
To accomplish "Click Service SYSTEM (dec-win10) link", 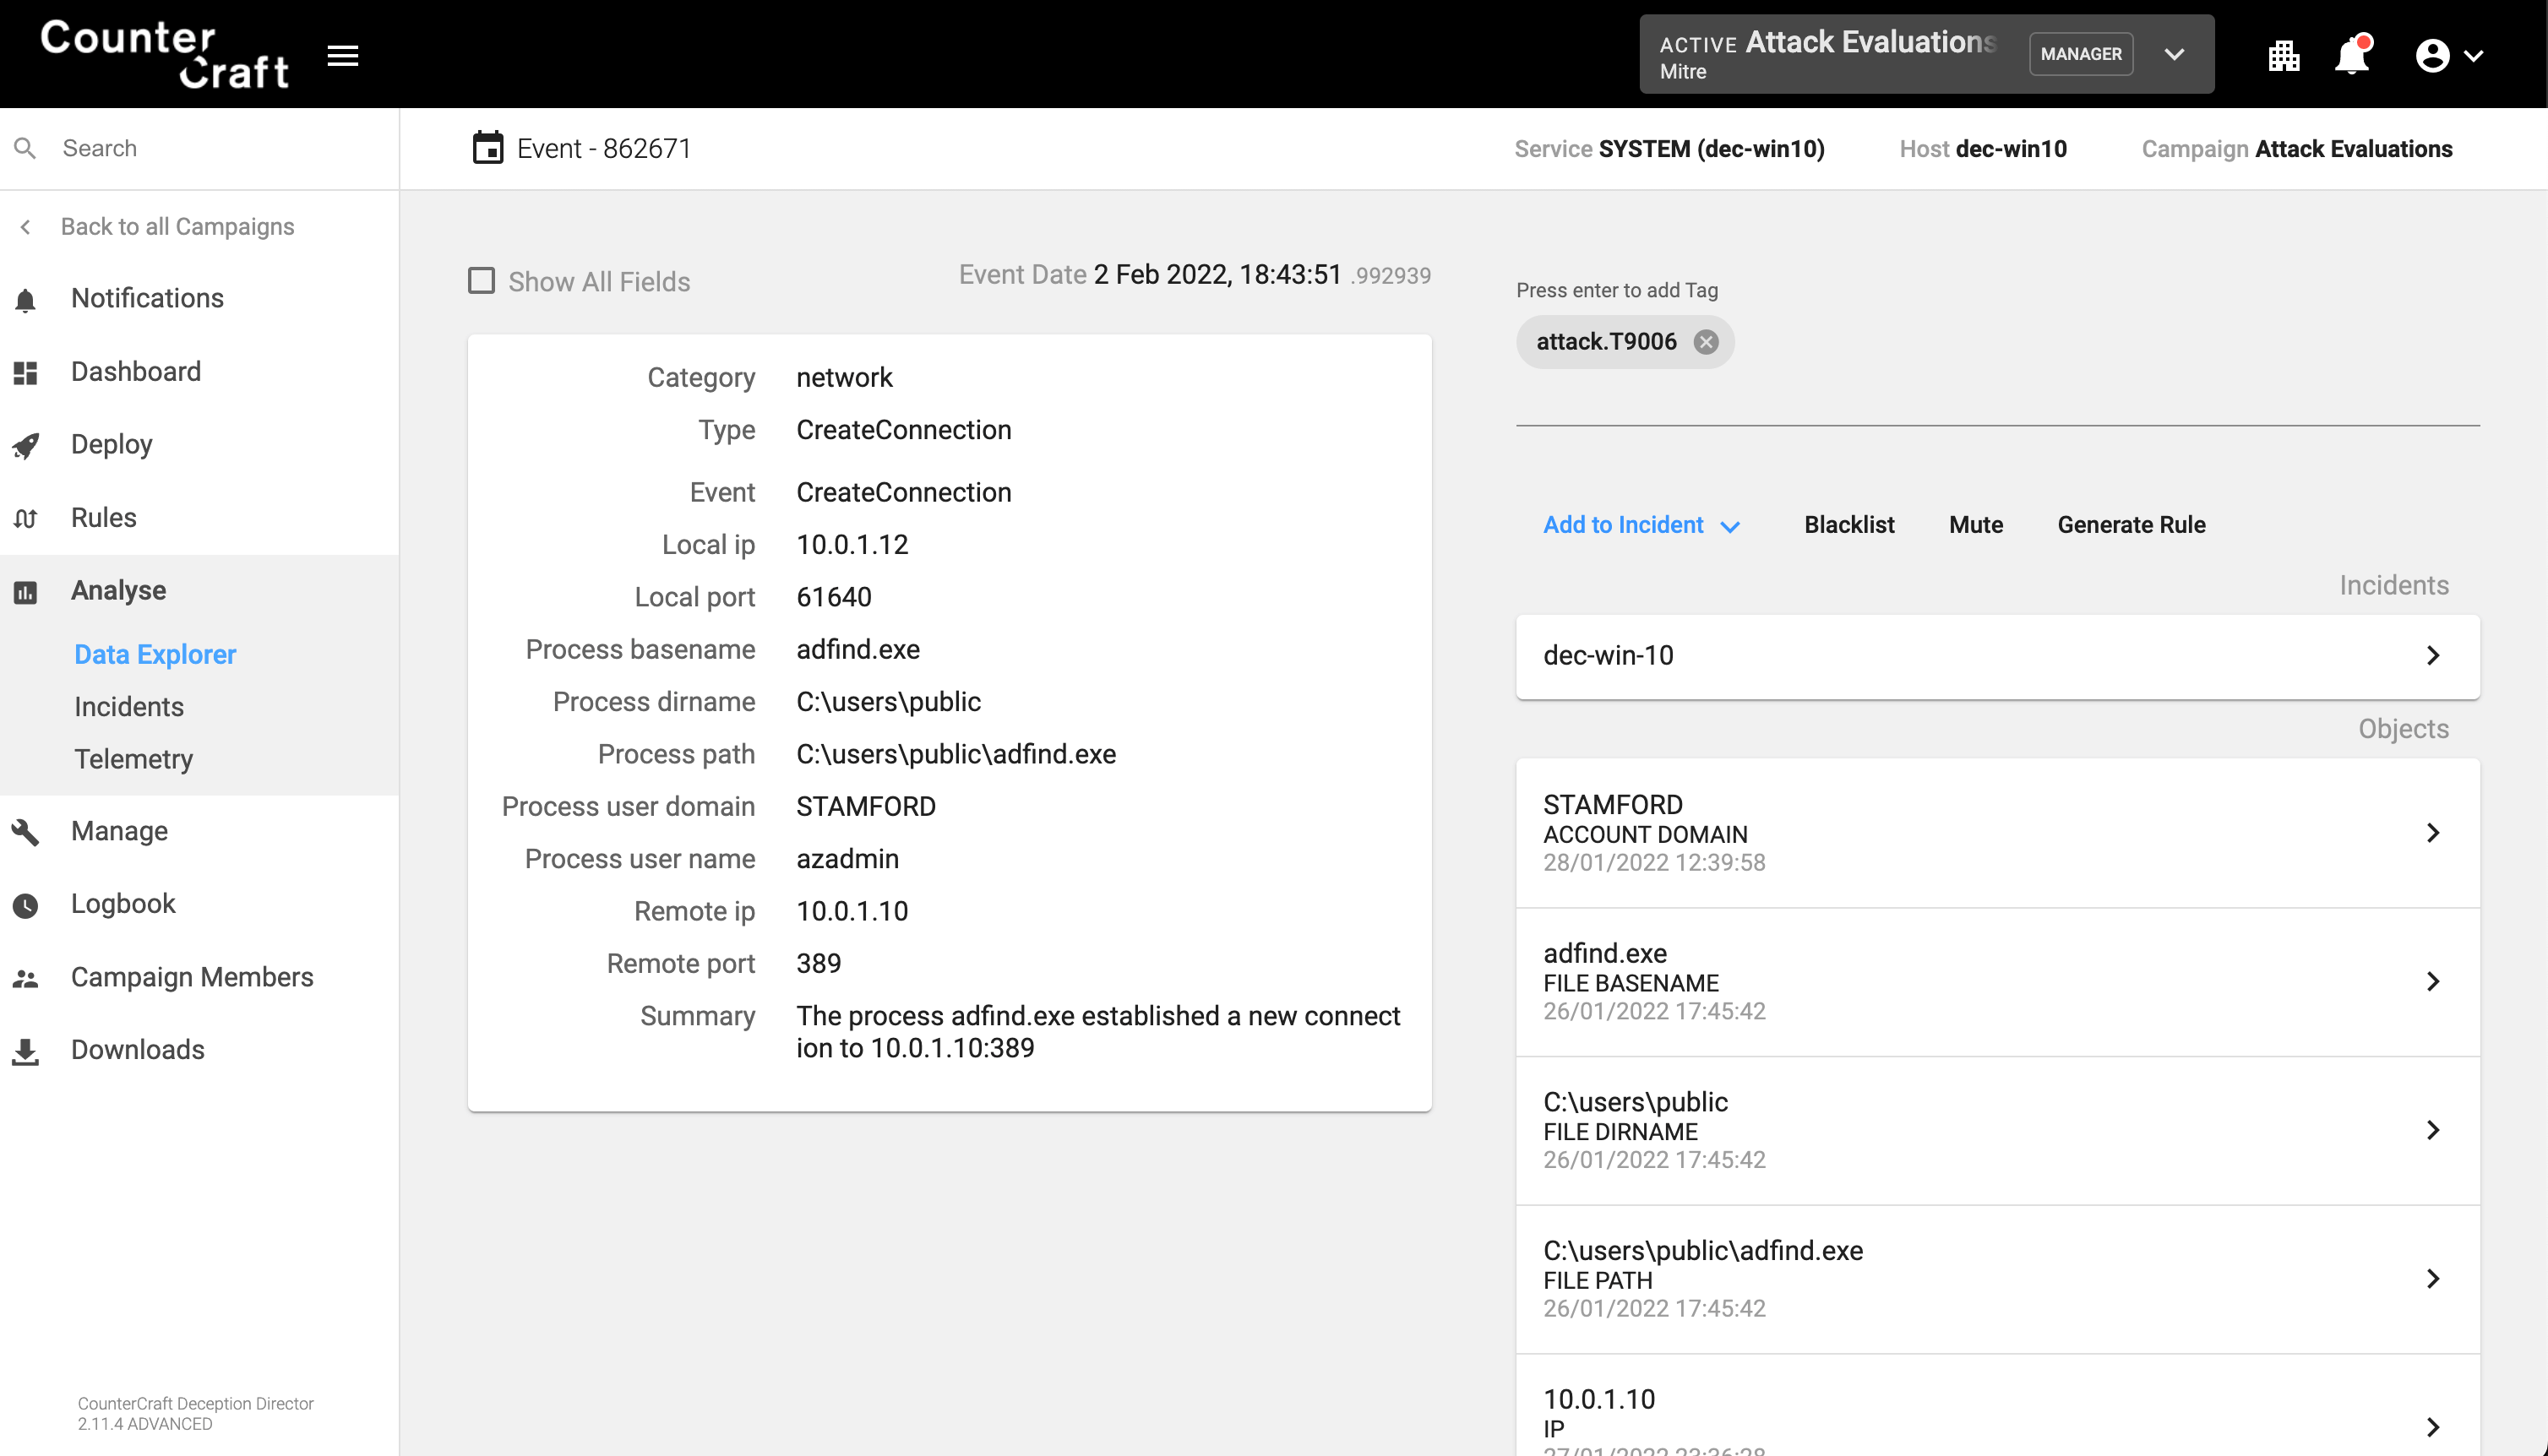I will coord(1669,149).
